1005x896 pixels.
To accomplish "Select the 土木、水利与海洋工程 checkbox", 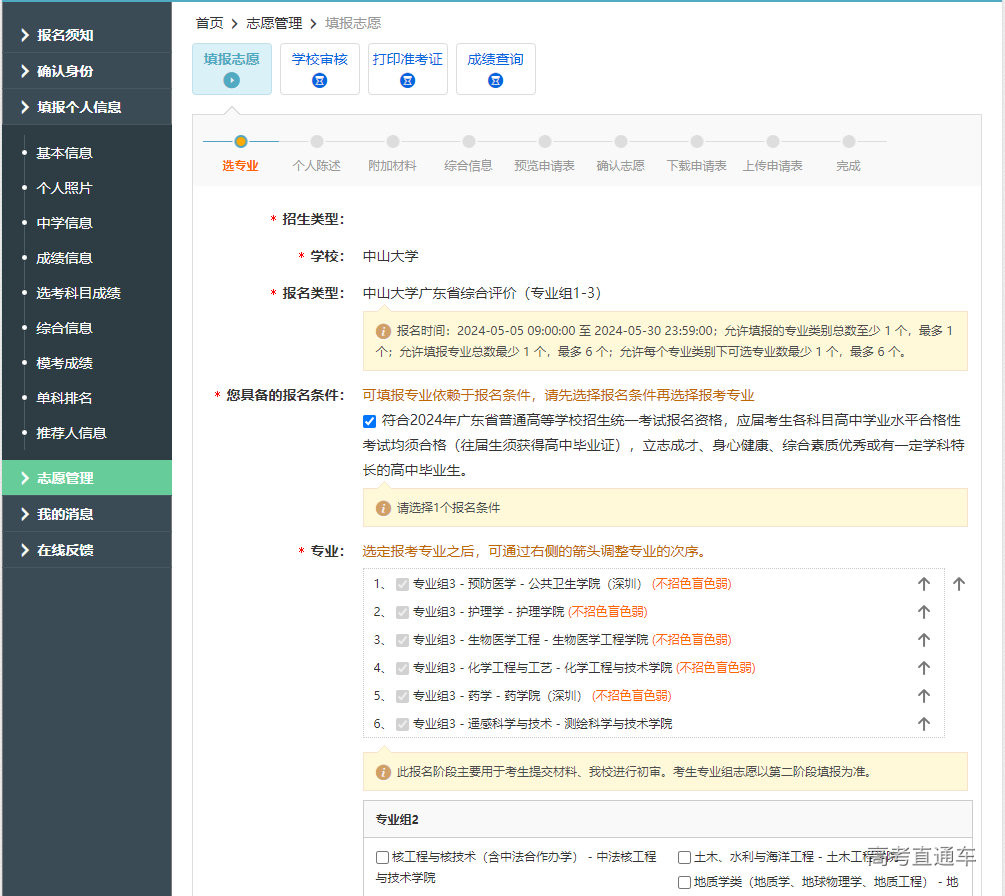I will (684, 857).
